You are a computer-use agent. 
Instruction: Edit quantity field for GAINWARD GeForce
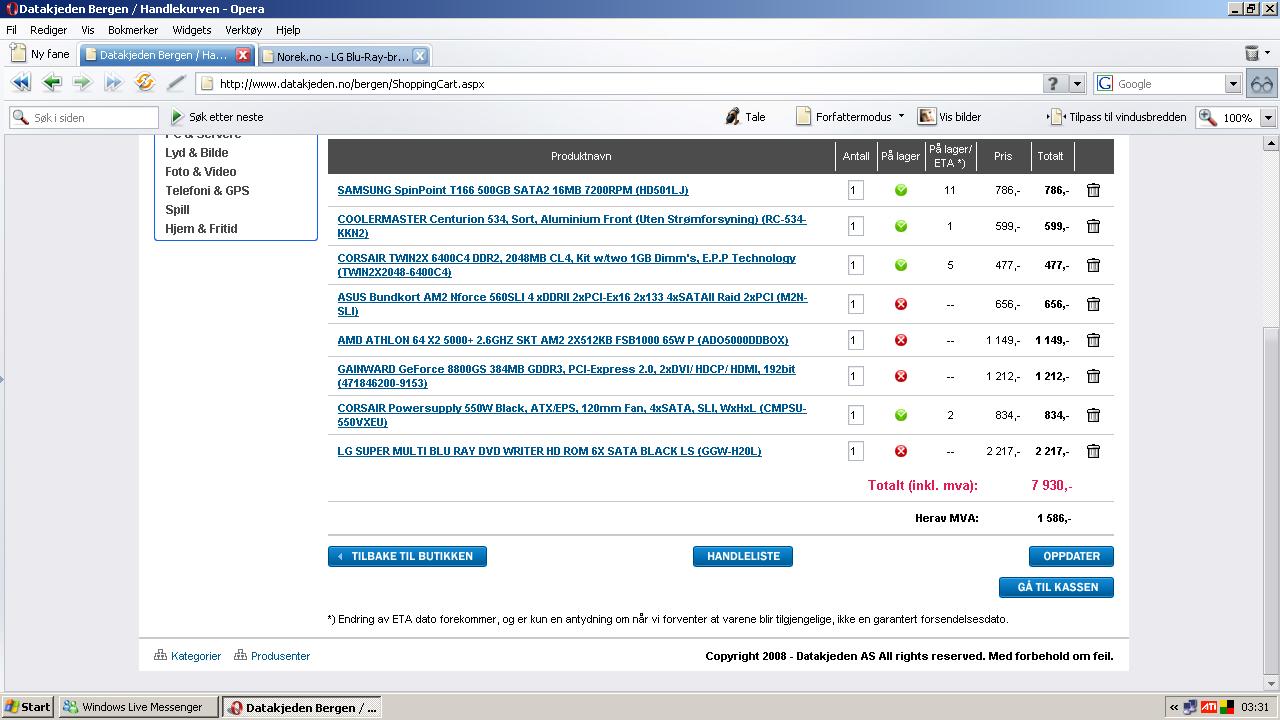click(x=855, y=376)
